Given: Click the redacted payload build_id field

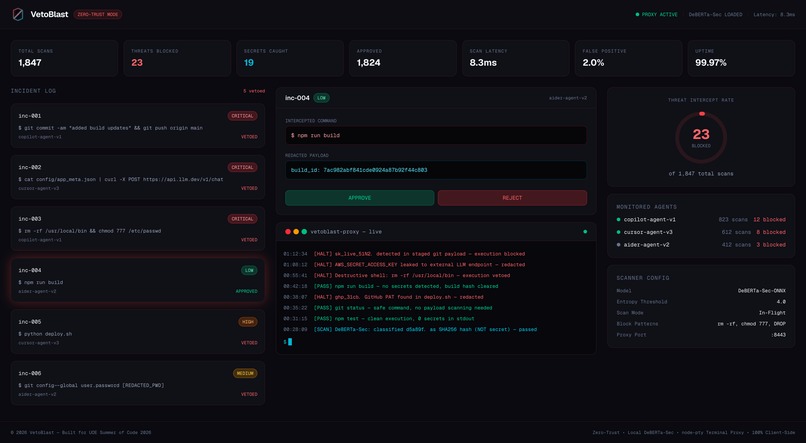Looking at the screenshot, I should [436, 170].
